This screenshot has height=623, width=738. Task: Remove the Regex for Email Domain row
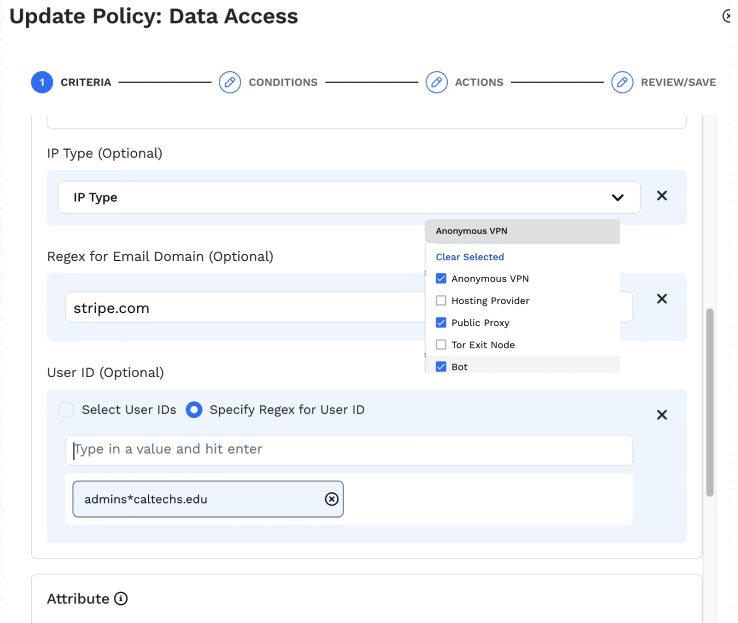click(x=661, y=298)
